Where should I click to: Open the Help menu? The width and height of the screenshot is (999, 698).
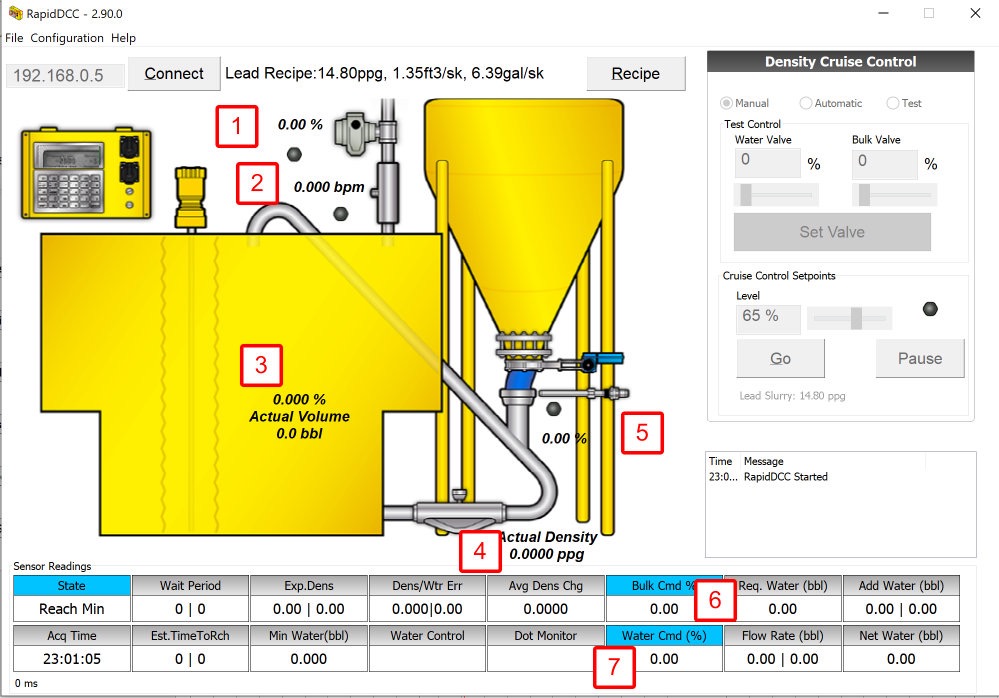click(123, 38)
